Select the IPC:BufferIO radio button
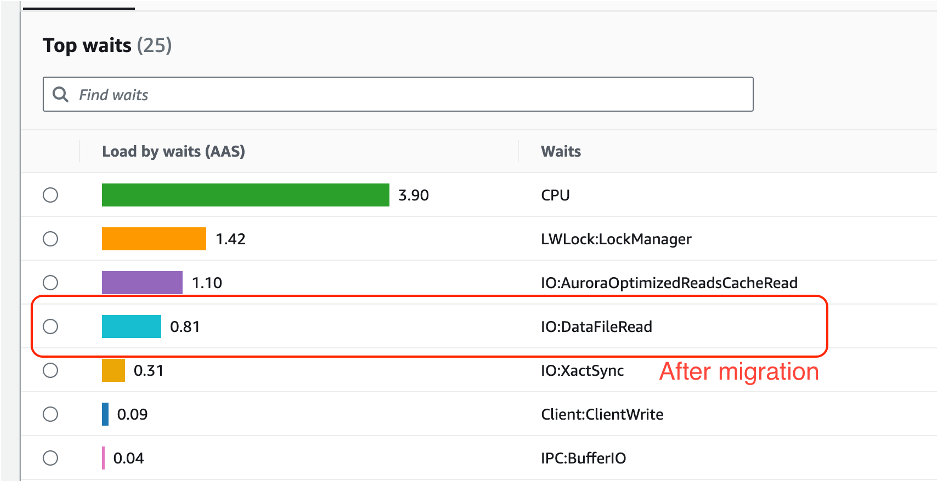 click(x=50, y=458)
